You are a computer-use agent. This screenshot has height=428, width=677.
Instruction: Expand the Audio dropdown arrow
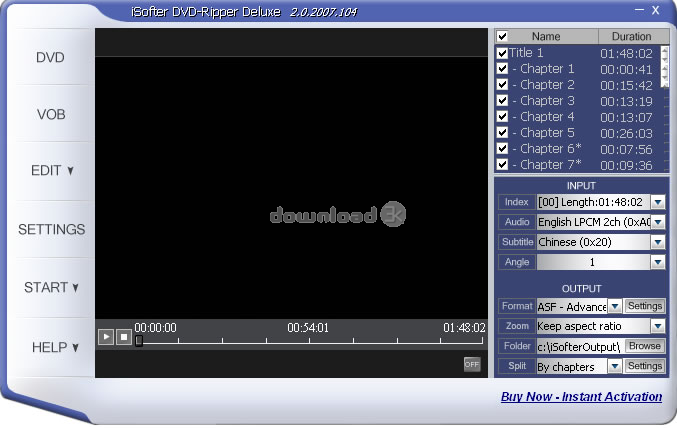[x=658, y=222]
